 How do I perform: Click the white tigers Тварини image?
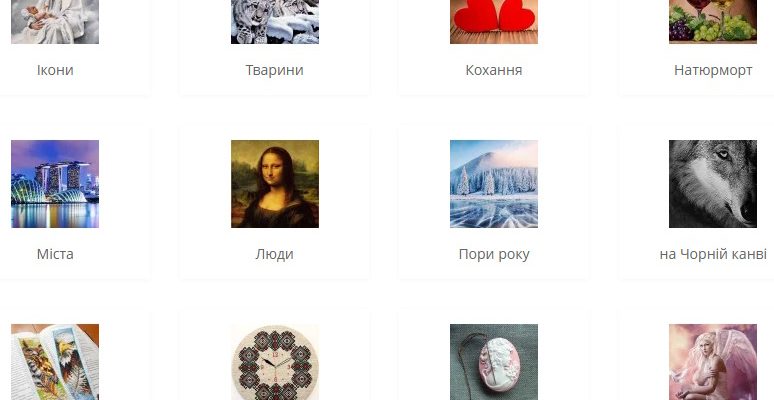point(275,22)
